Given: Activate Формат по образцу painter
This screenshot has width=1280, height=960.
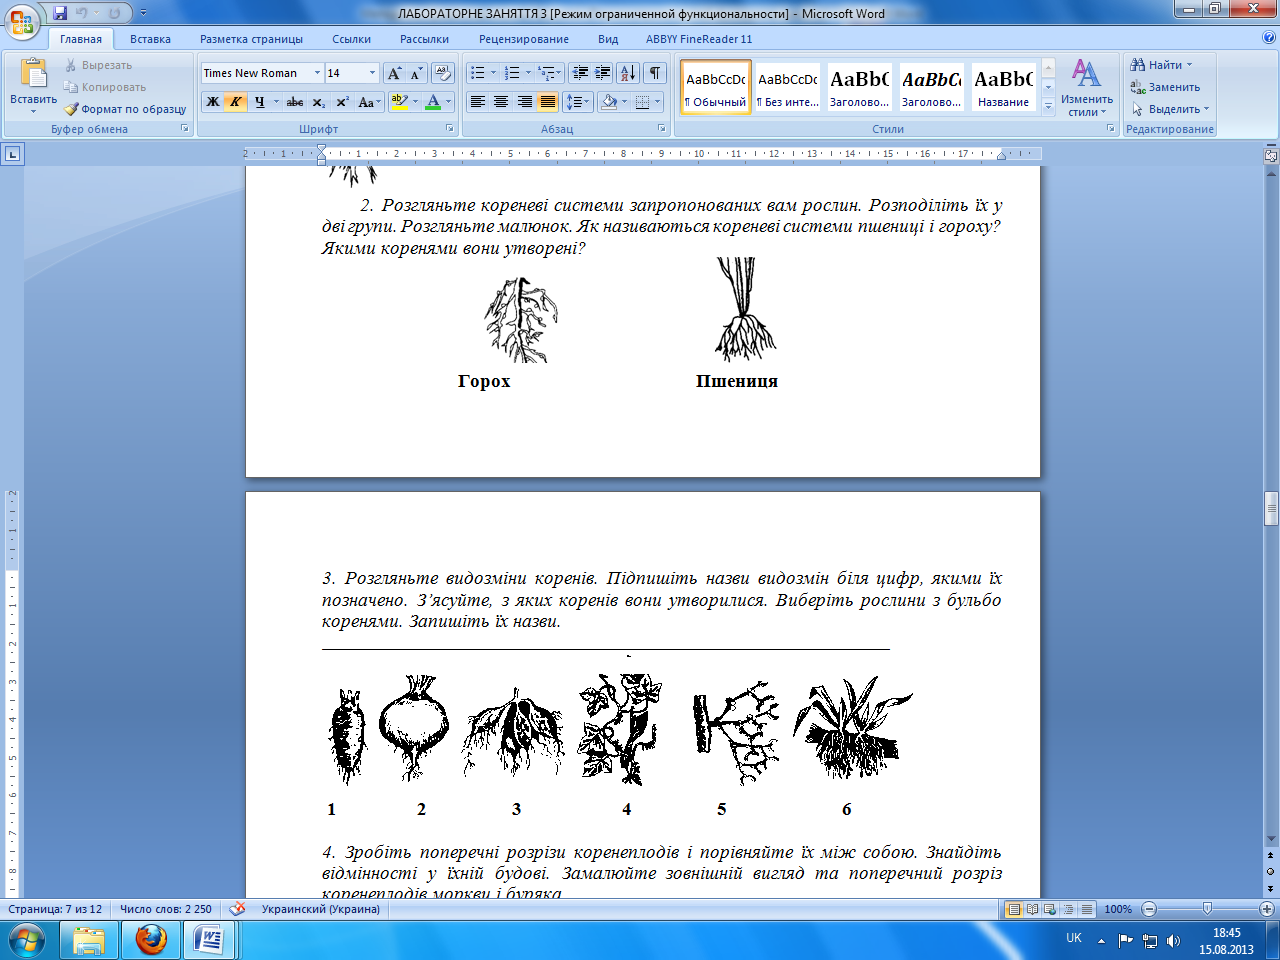Looking at the screenshot, I should (x=125, y=109).
